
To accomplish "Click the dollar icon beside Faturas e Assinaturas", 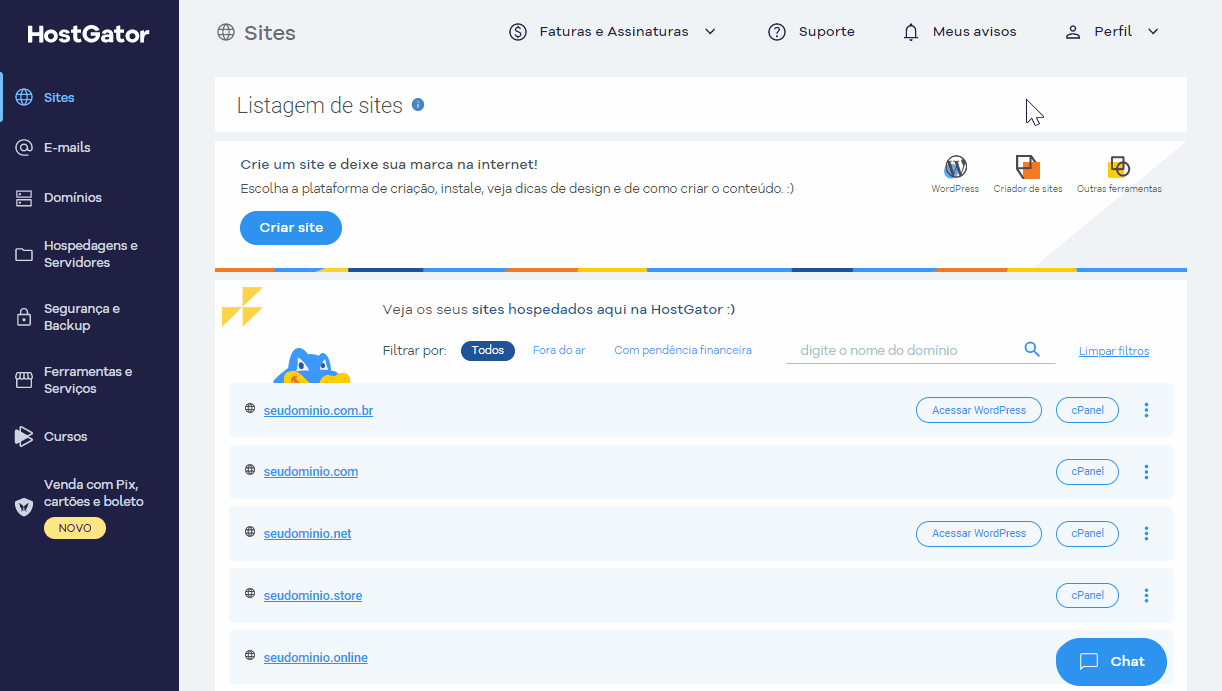I will coord(518,32).
